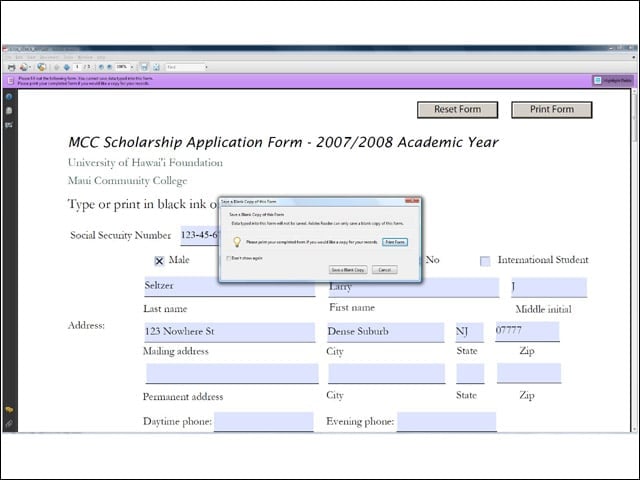Click the zoom out toolbar icon
Viewport: 640px width, 480px height.
101,67
